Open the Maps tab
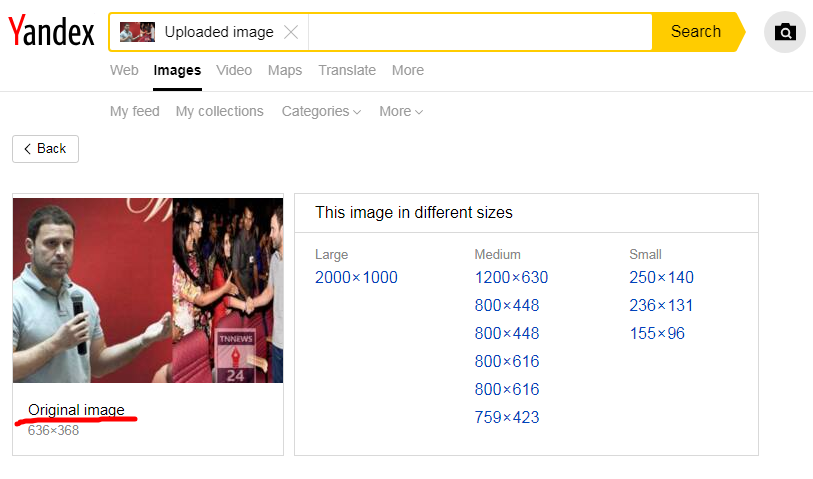This screenshot has height=479, width=813. [x=285, y=71]
